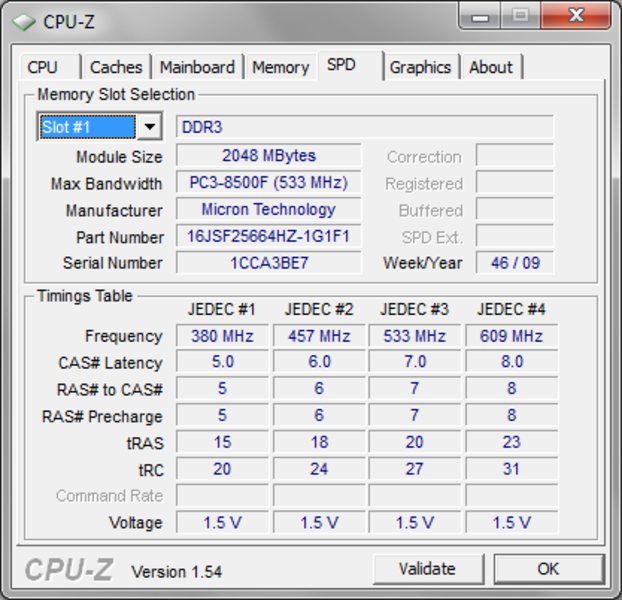Switch to the CPU tab
622x600 pixels.
coord(43,67)
